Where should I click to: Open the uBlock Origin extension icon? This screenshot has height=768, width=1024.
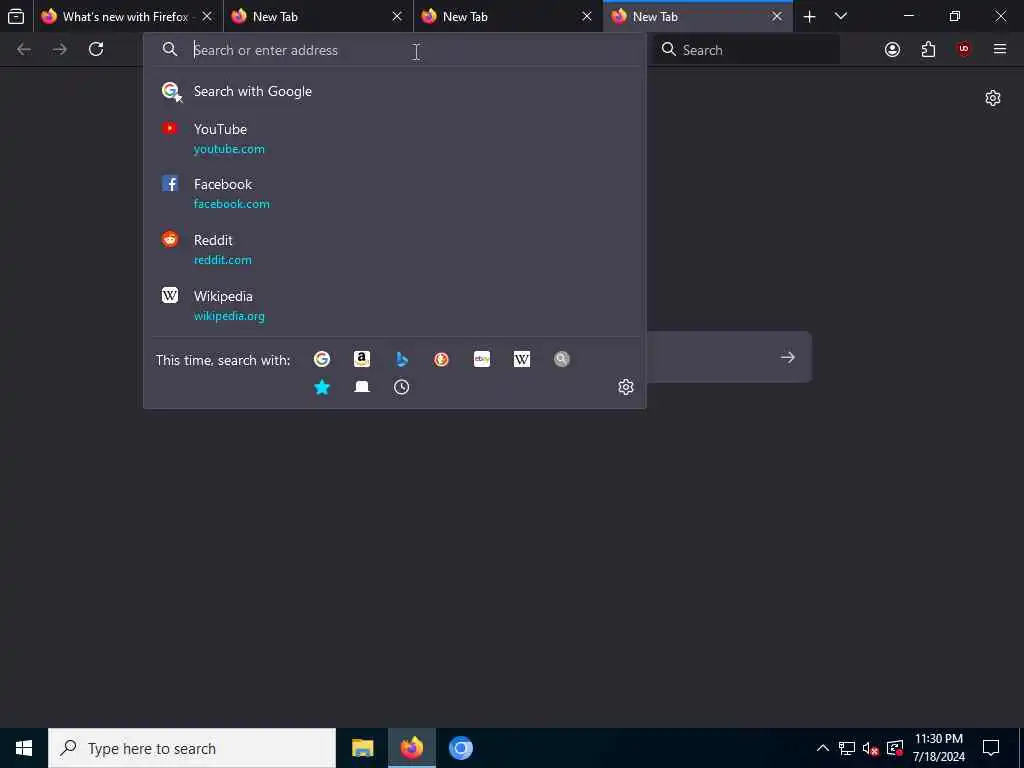pos(964,49)
